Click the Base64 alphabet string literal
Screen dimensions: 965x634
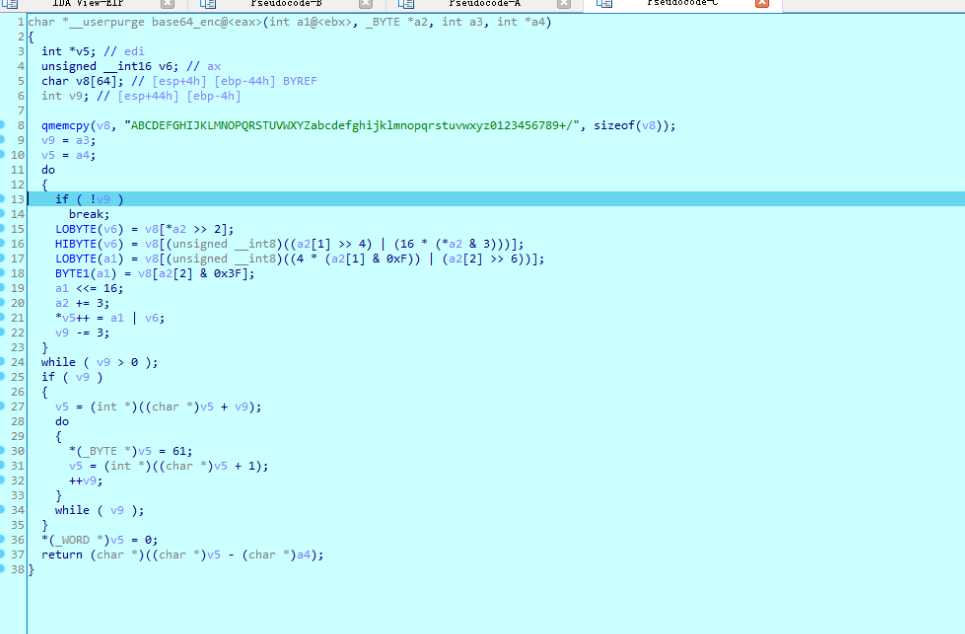[353, 126]
